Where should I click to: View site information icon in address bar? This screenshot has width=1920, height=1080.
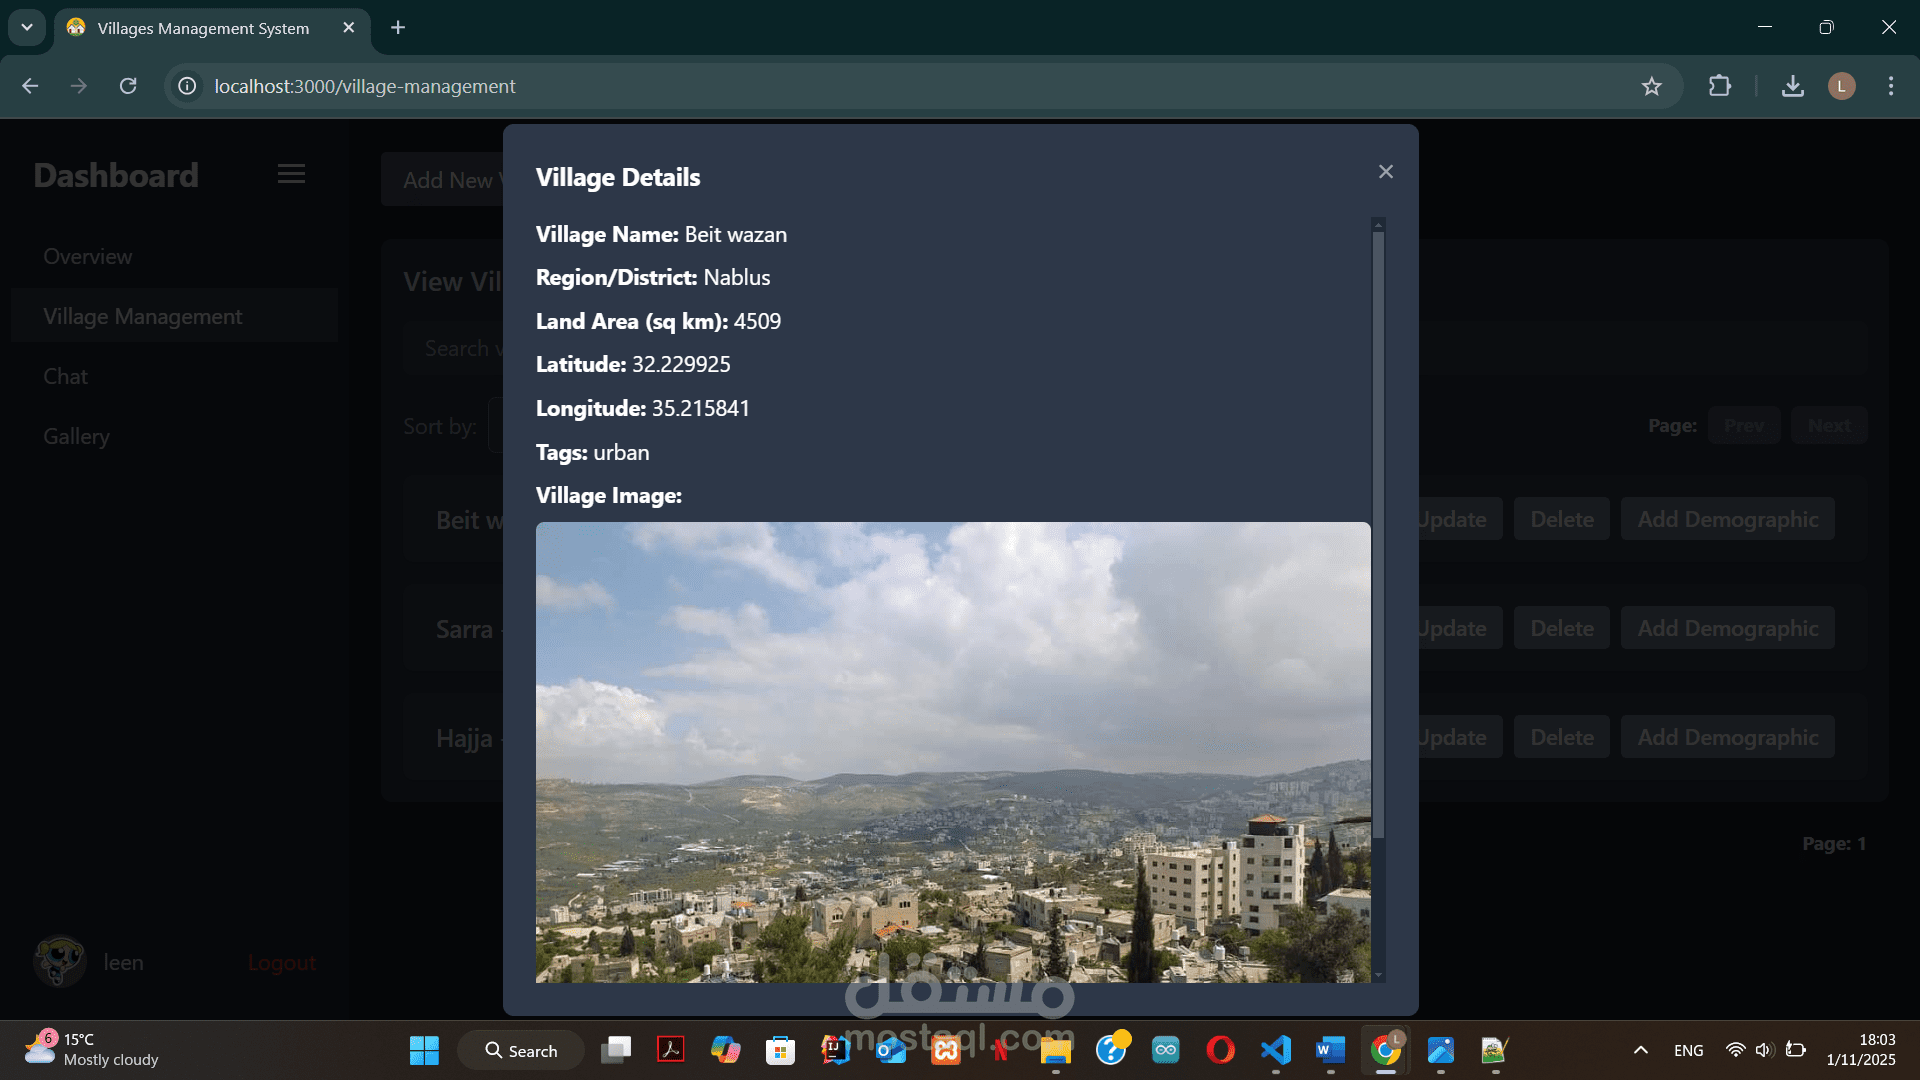point(187,86)
